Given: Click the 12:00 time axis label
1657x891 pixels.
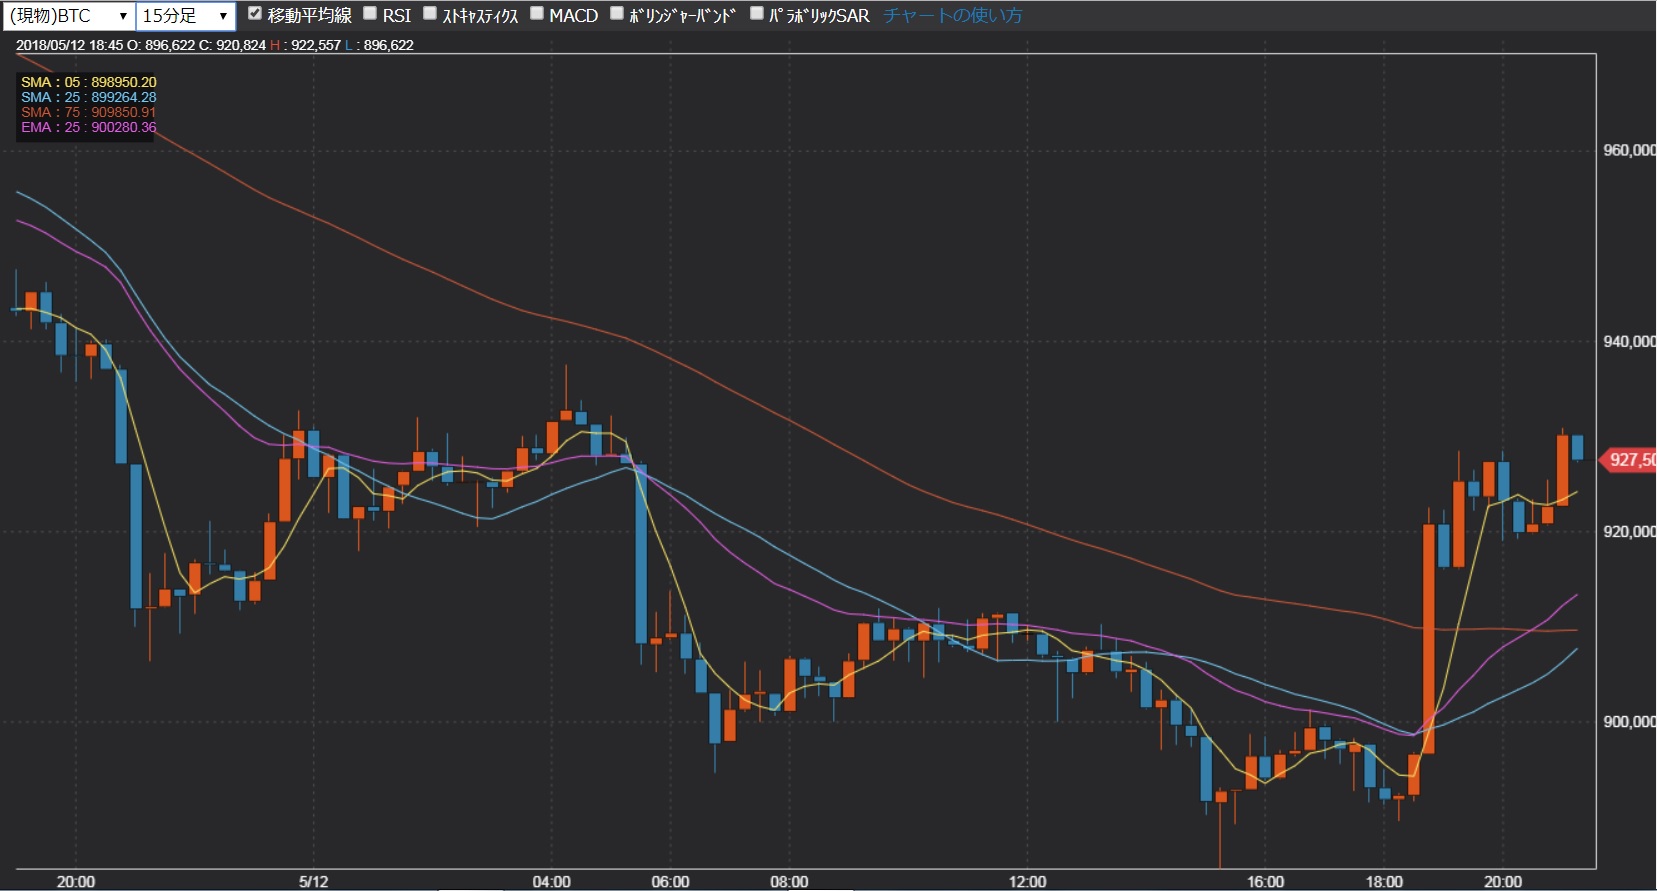Looking at the screenshot, I should [x=1027, y=881].
